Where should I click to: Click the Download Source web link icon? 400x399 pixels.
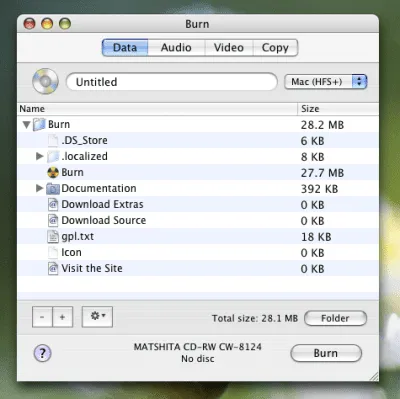coord(53,220)
